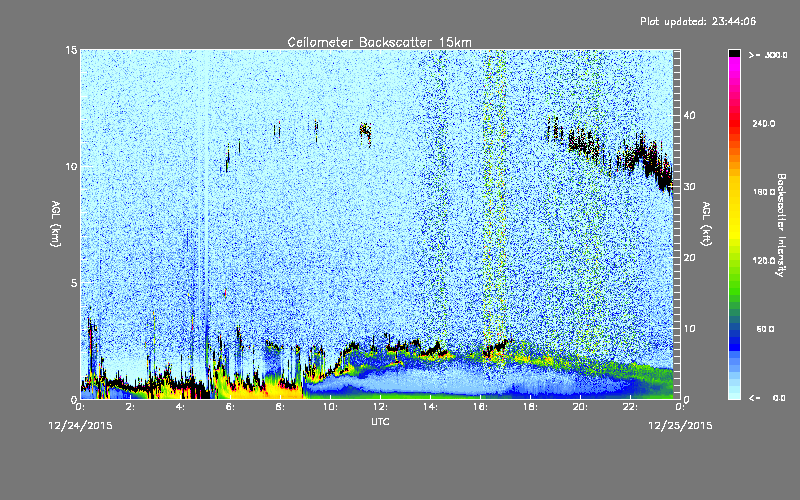
Task: Click the "12:" hour tick on the UTC axis
Action: [x=380, y=407]
